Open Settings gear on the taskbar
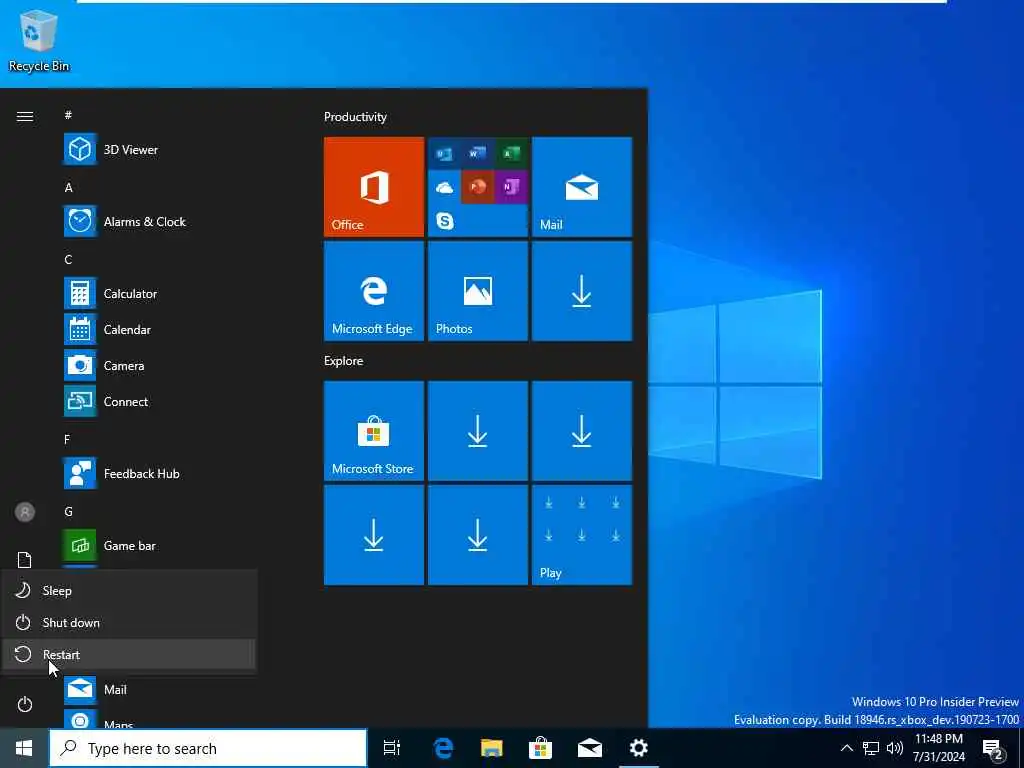 [638, 748]
